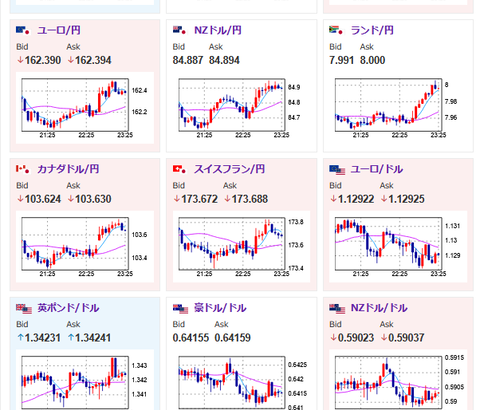Open the スイスフラン/円 pair link
The width and height of the screenshot is (480, 410).
coord(229,169)
